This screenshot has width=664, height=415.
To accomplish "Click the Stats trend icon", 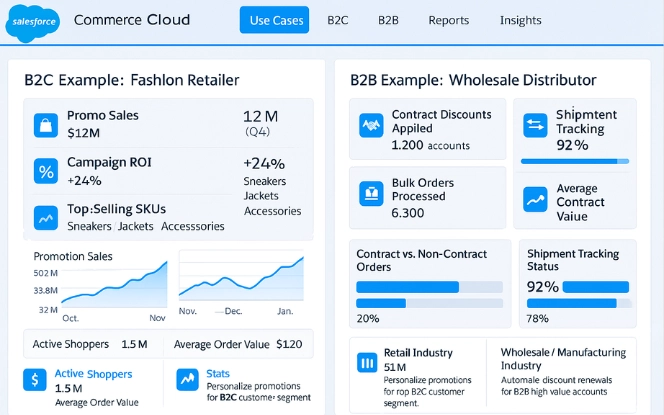I will 187,380.
